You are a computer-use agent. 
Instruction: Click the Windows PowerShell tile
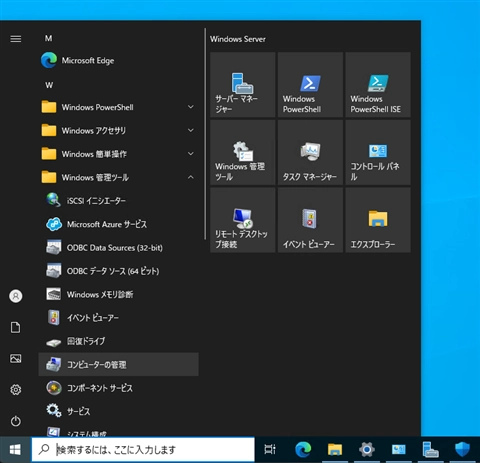coord(310,85)
